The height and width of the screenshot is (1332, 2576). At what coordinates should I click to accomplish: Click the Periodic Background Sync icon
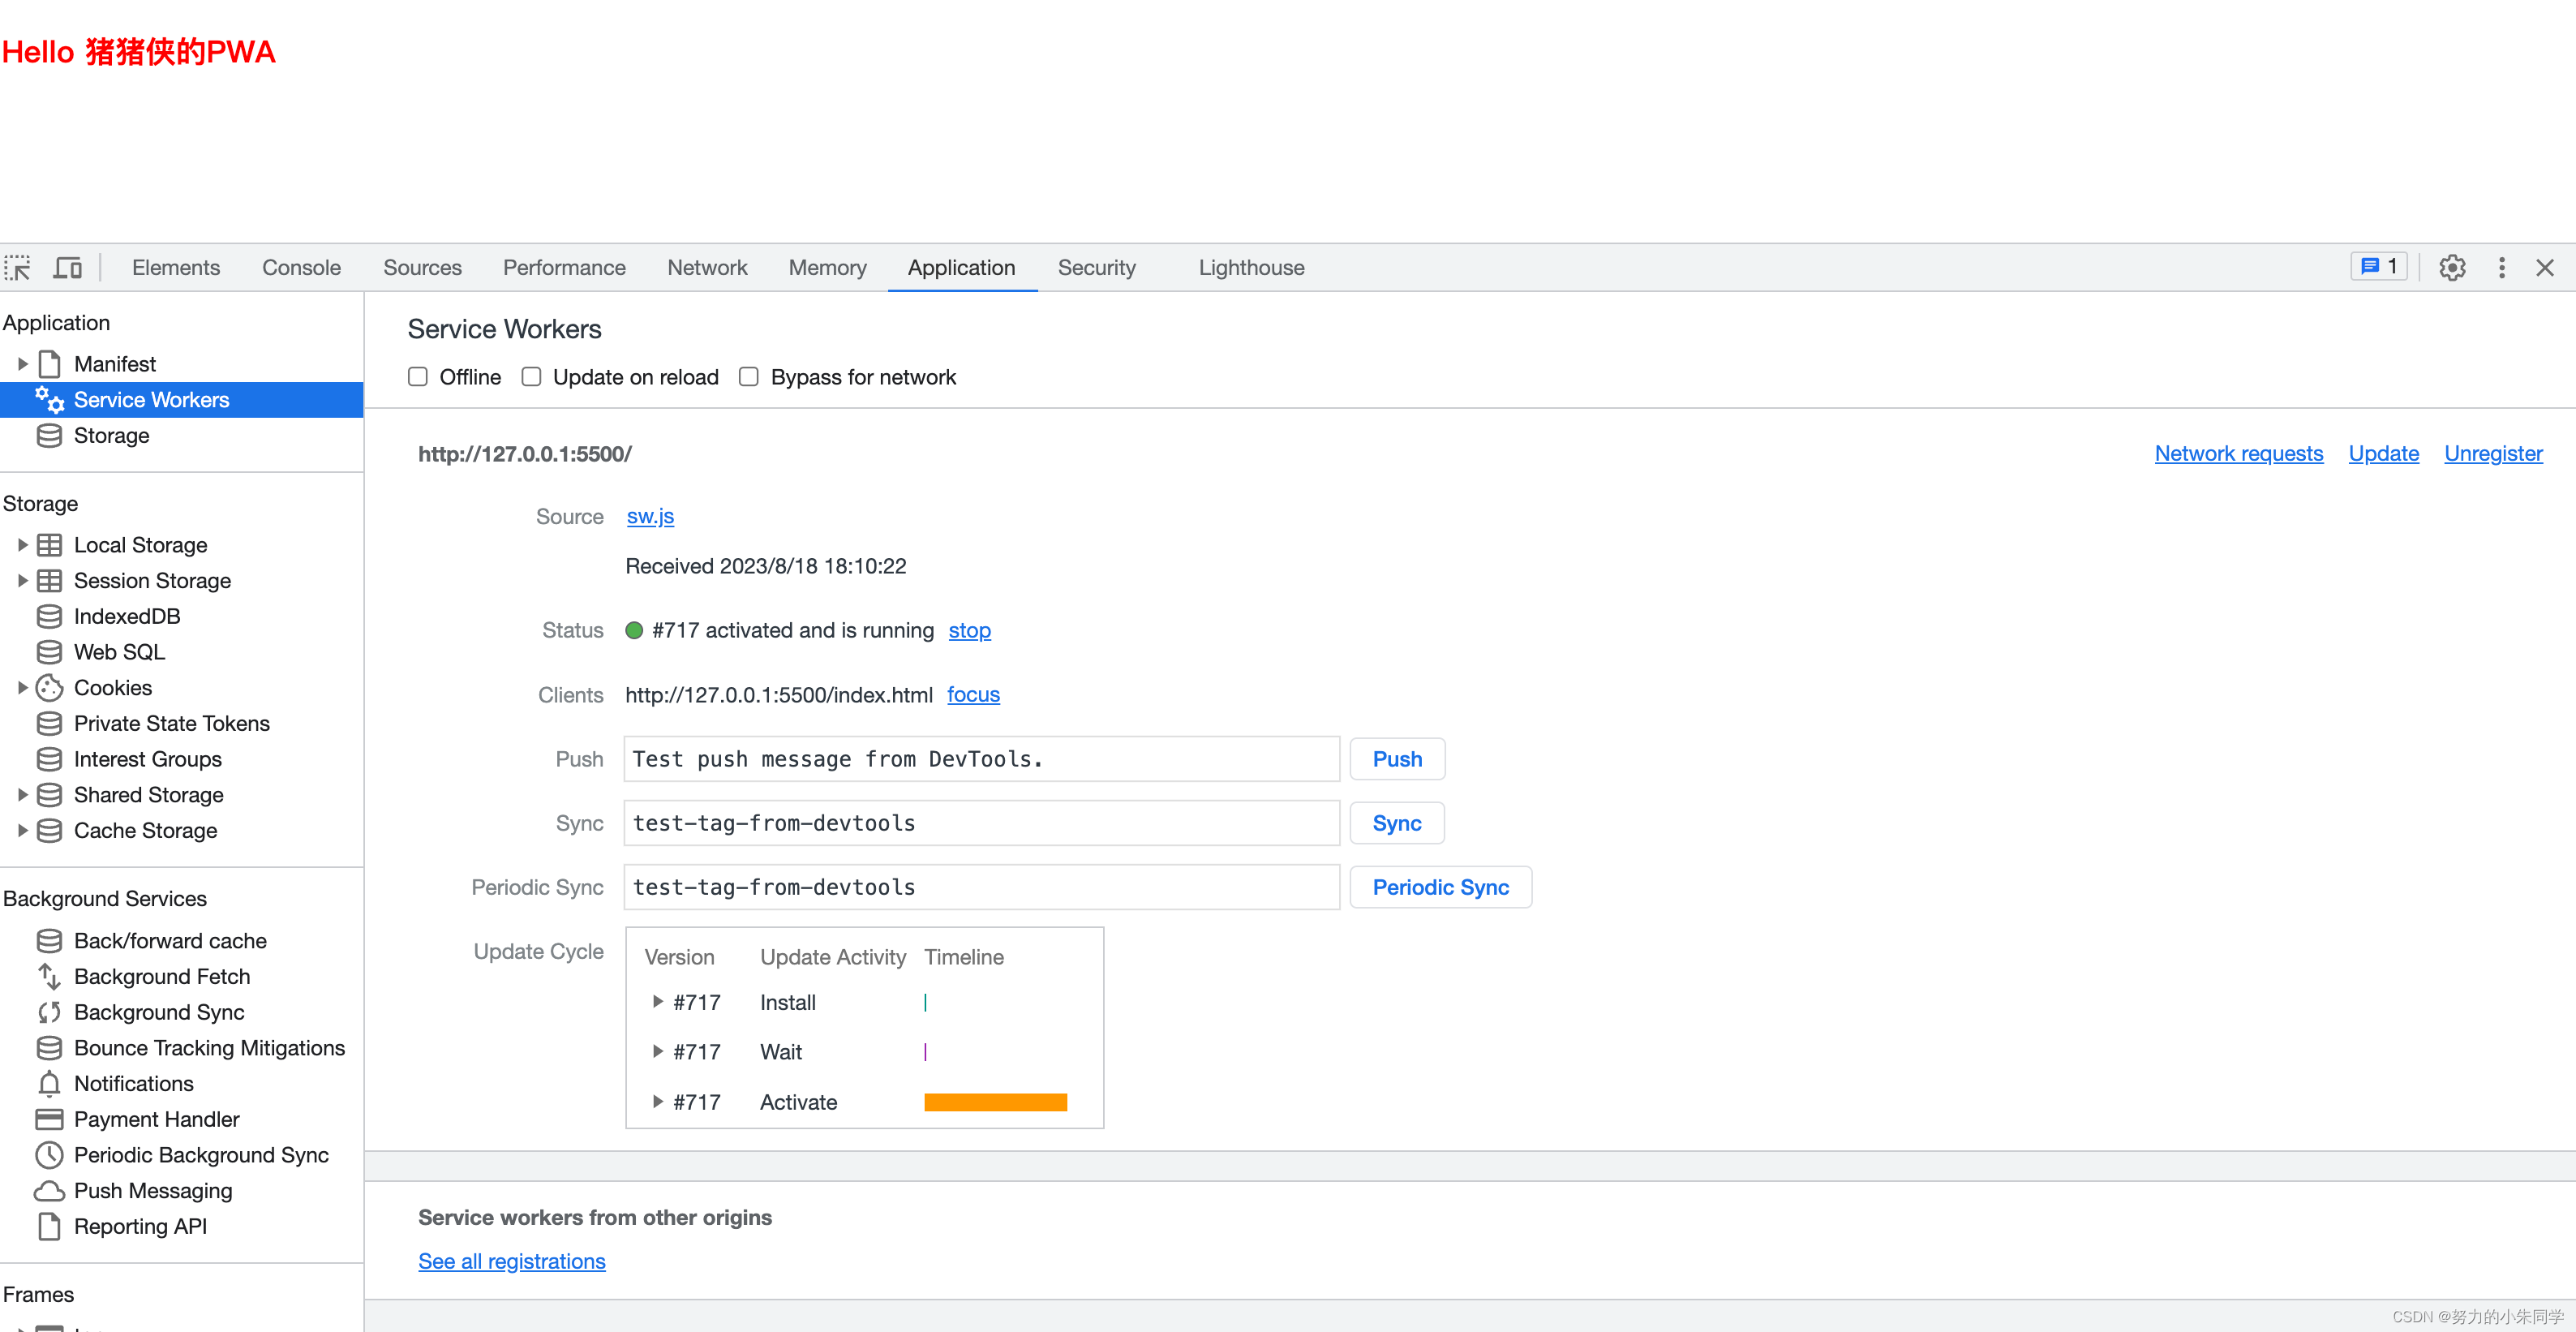tap(48, 1154)
